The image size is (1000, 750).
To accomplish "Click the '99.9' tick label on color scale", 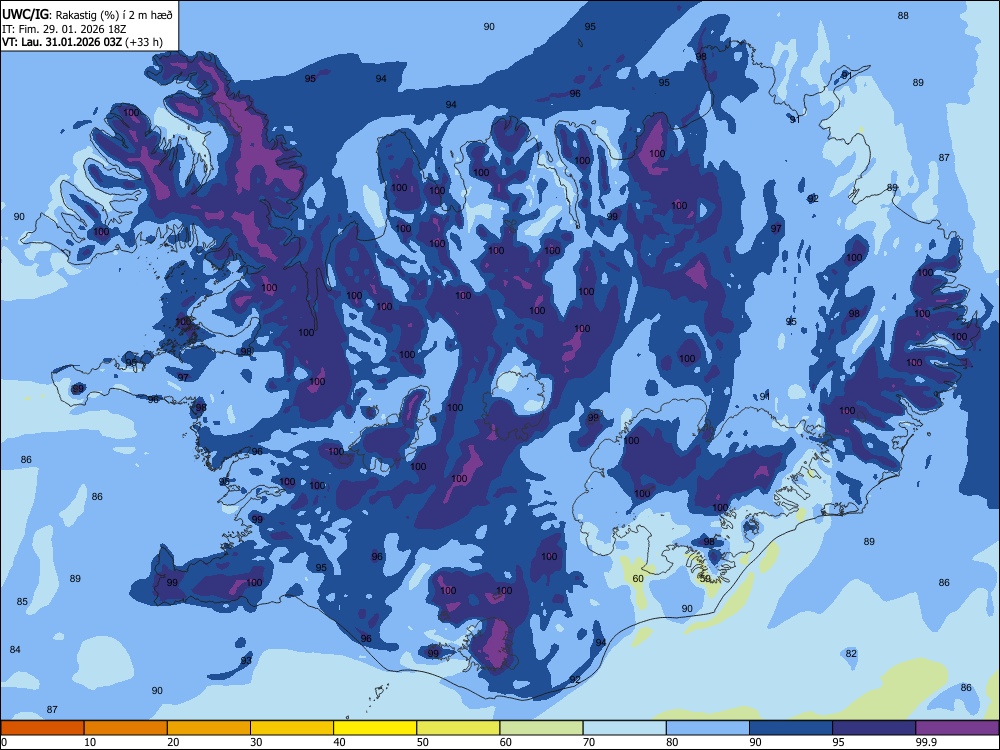I will (927, 742).
